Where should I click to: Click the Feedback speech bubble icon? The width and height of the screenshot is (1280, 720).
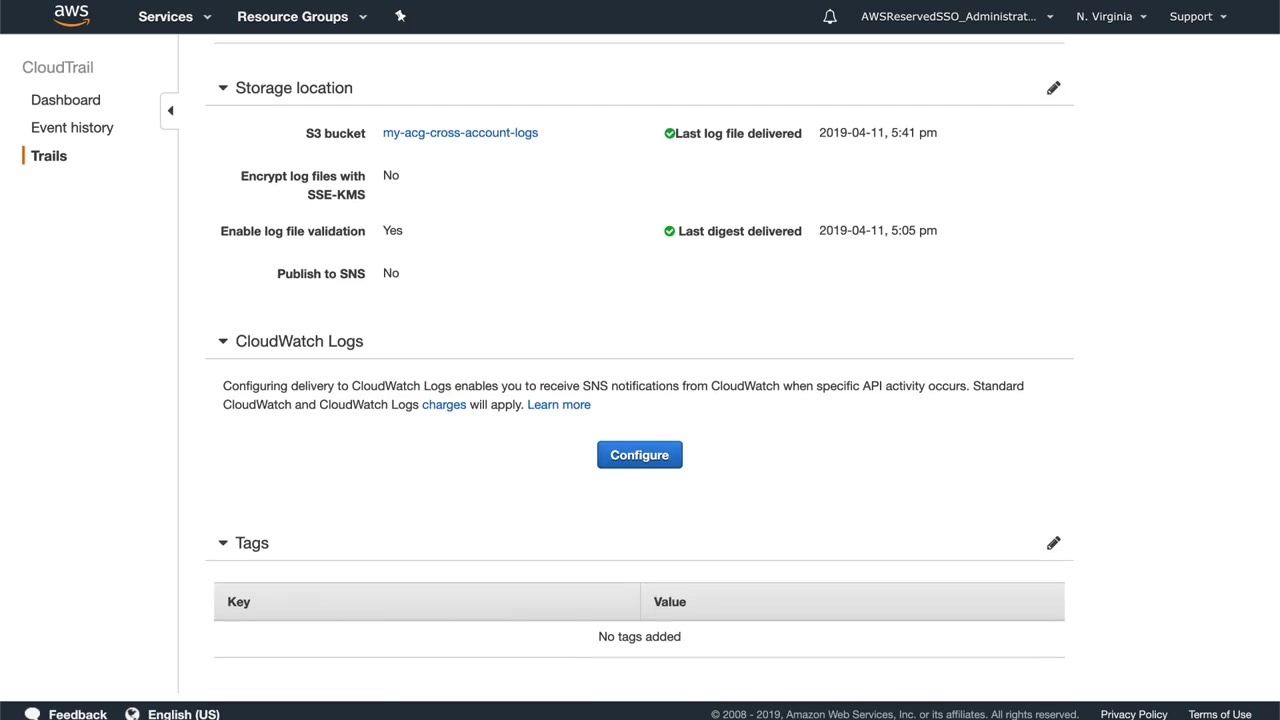click(x=32, y=714)
